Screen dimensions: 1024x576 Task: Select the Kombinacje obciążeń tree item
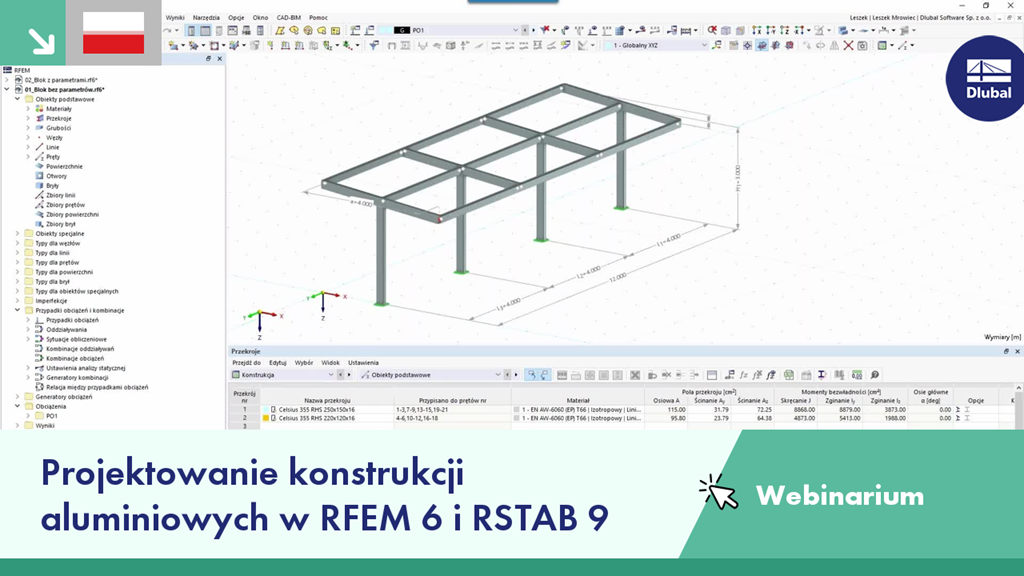click(x=74, y=358)
